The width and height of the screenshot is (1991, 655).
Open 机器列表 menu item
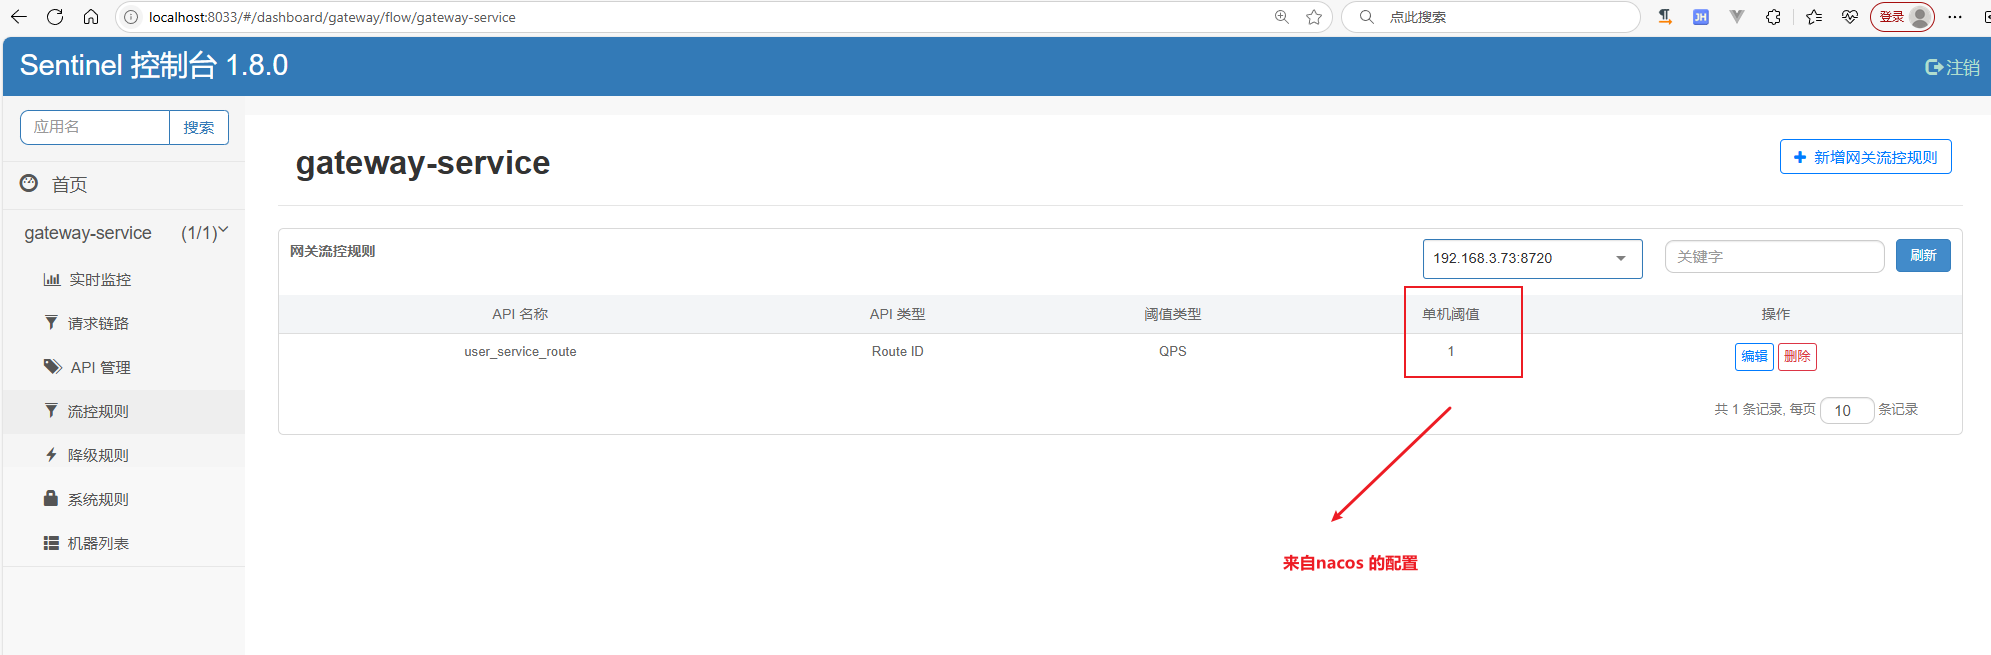click(x=98, y=544)
